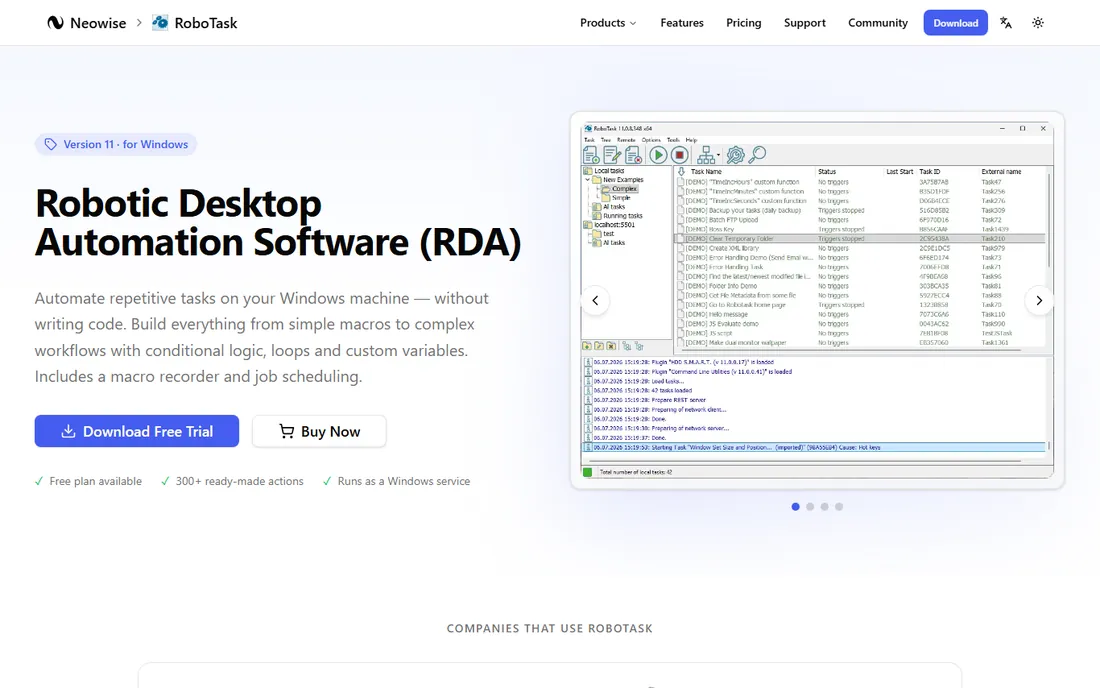Click the Buy Now button
This screenshot has height=688, width=1100.
point(319,431)
